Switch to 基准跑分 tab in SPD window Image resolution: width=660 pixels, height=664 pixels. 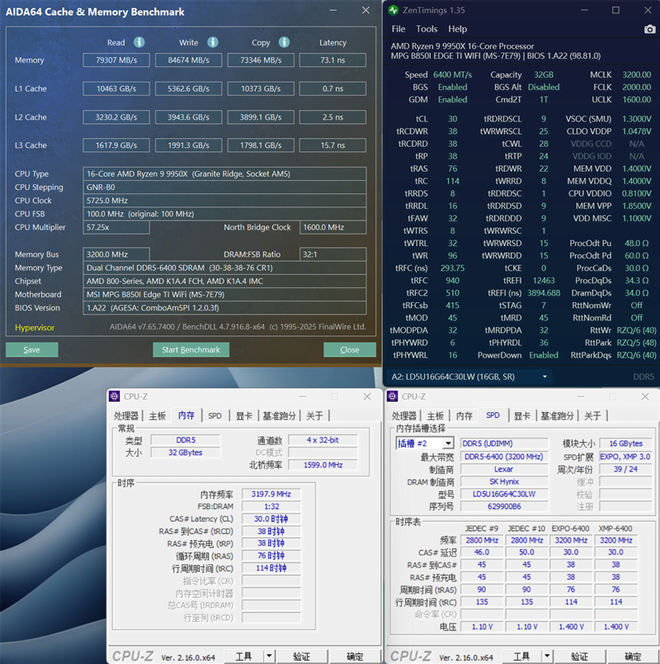click(554, 415)
